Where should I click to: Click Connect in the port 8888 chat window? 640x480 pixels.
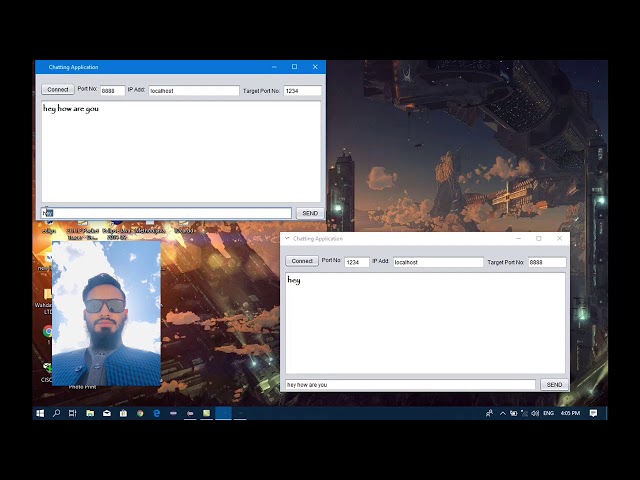tap(58, 89)
